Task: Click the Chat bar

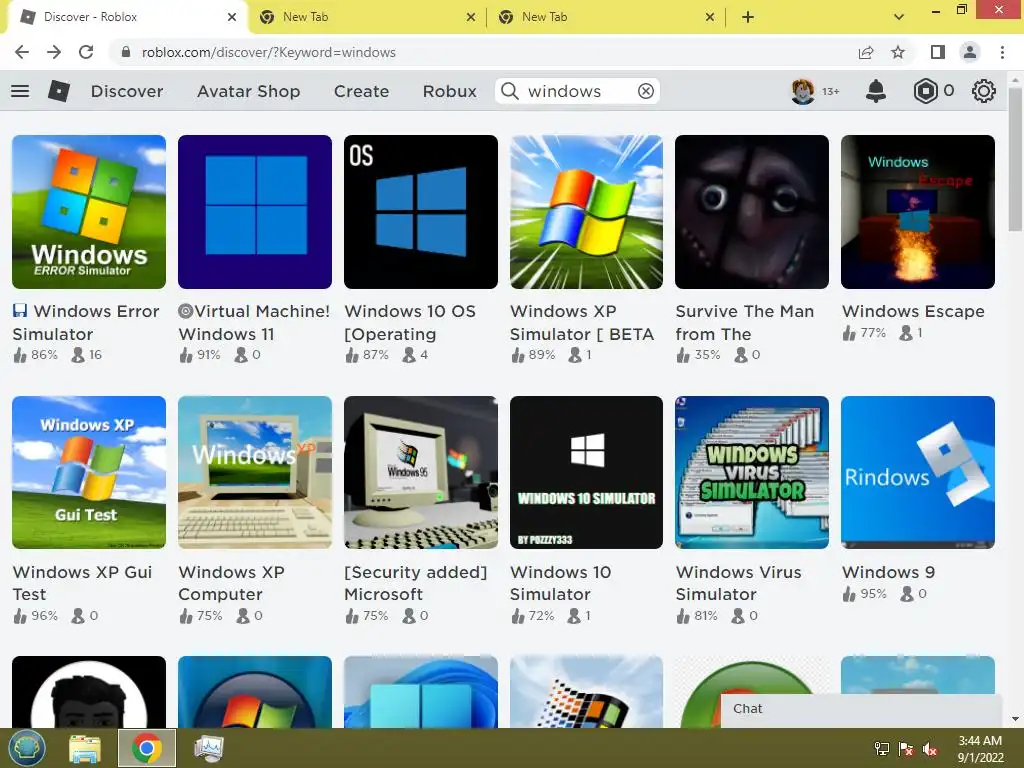Action: 861,709
